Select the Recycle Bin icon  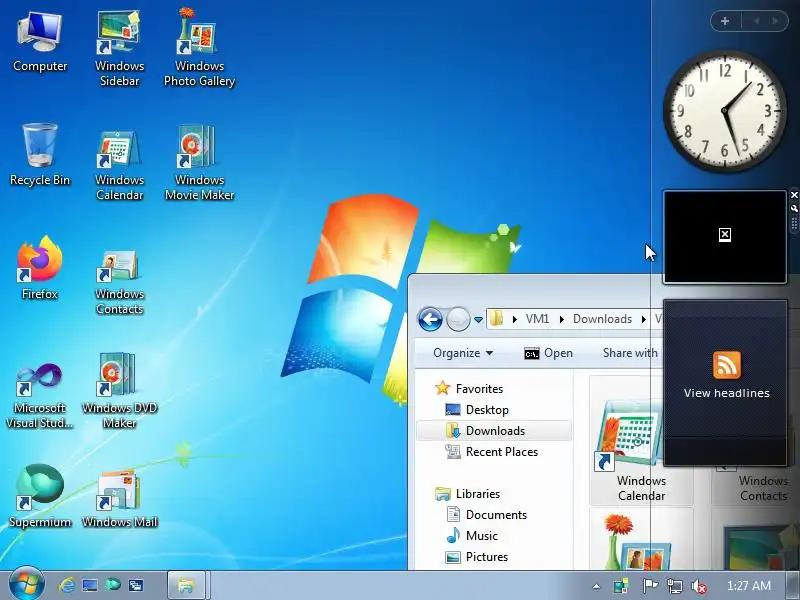(40, 155)
